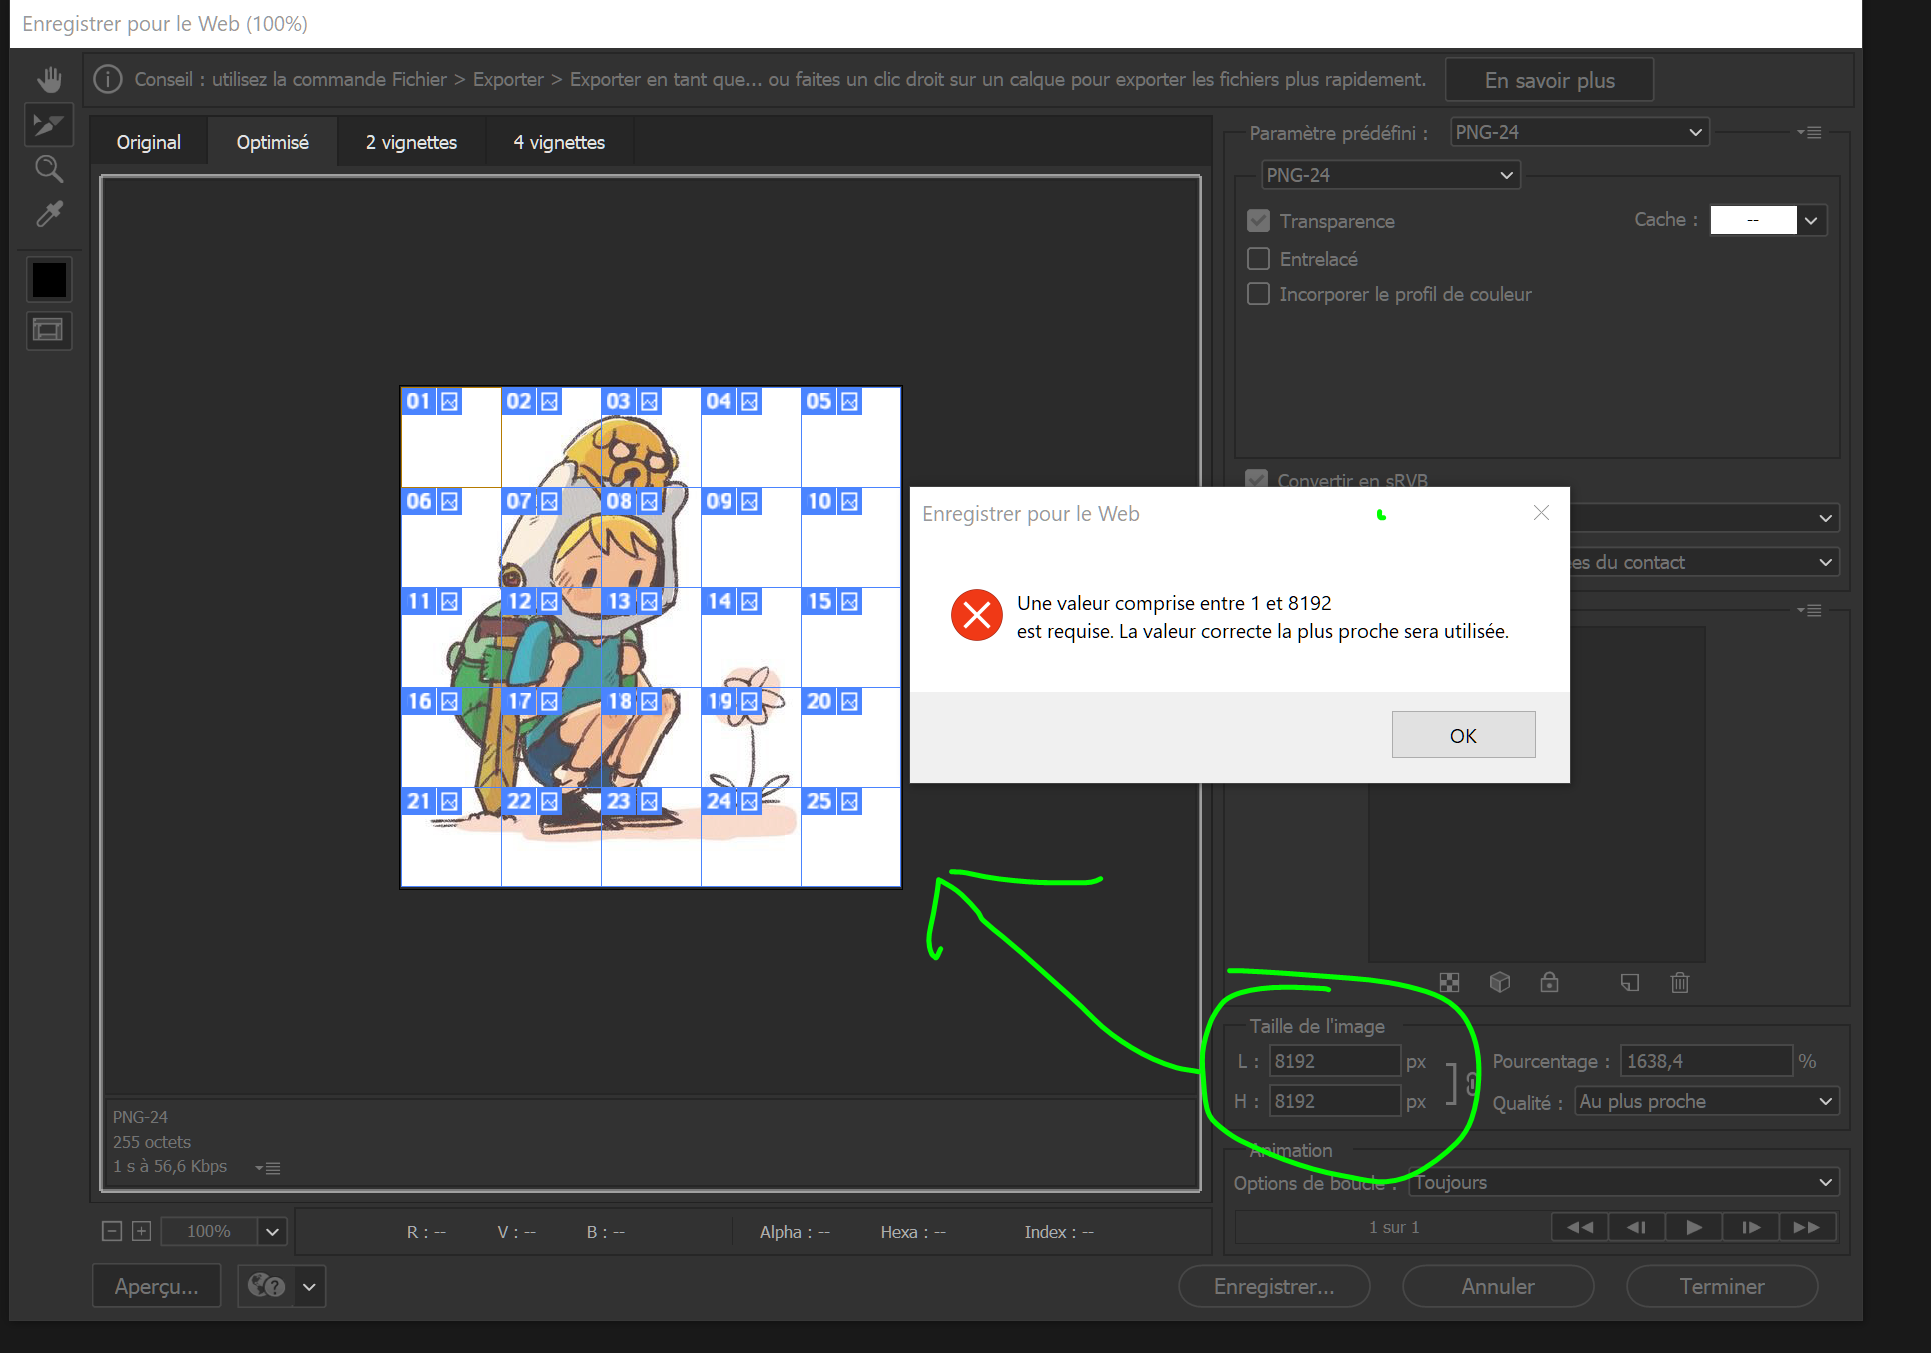The height and width of the screenshot is (1353, 1931).
Task: Select the Eyedropper tool
Action: pyautogui.click(x=49, y=214)
